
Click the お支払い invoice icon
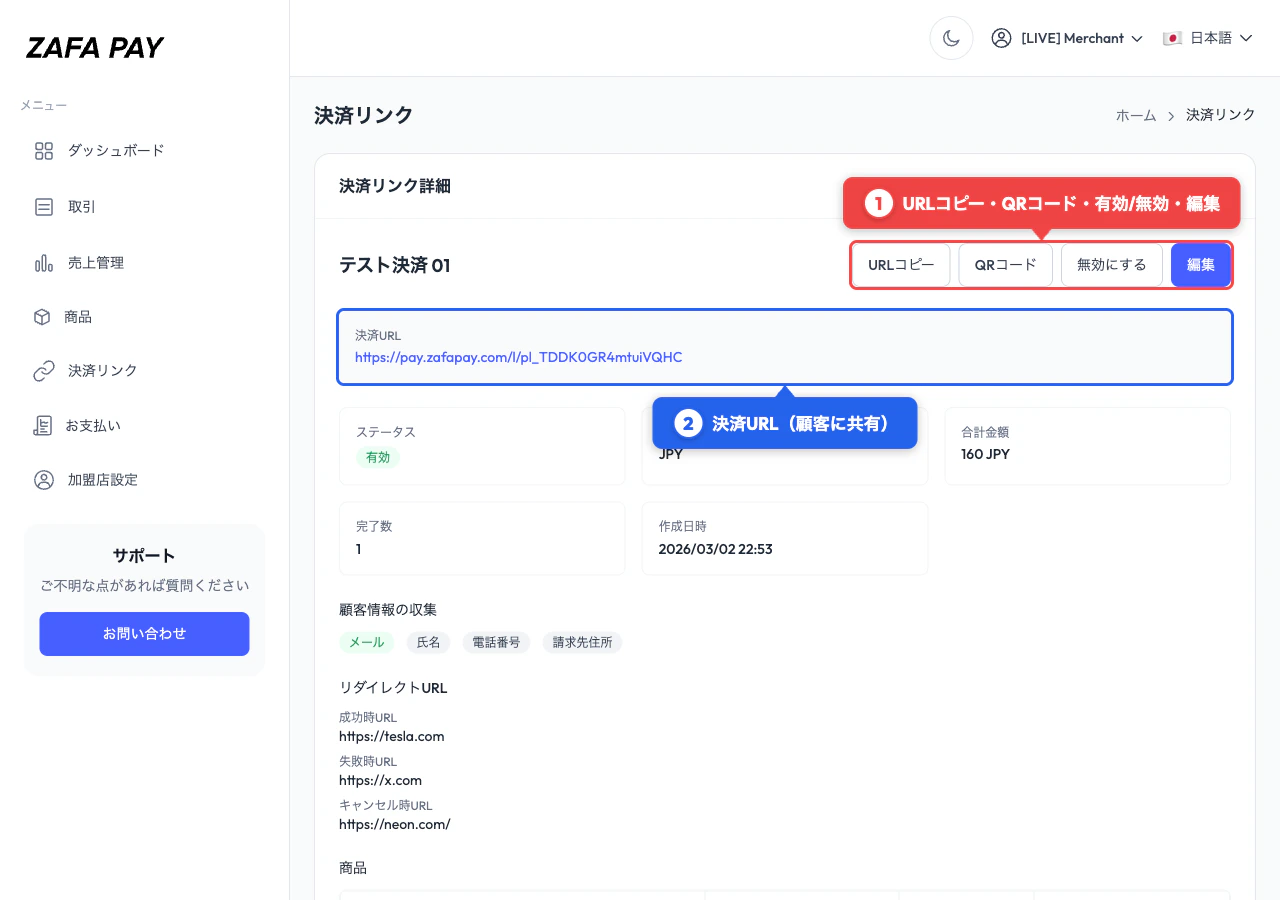pos(44,425)
